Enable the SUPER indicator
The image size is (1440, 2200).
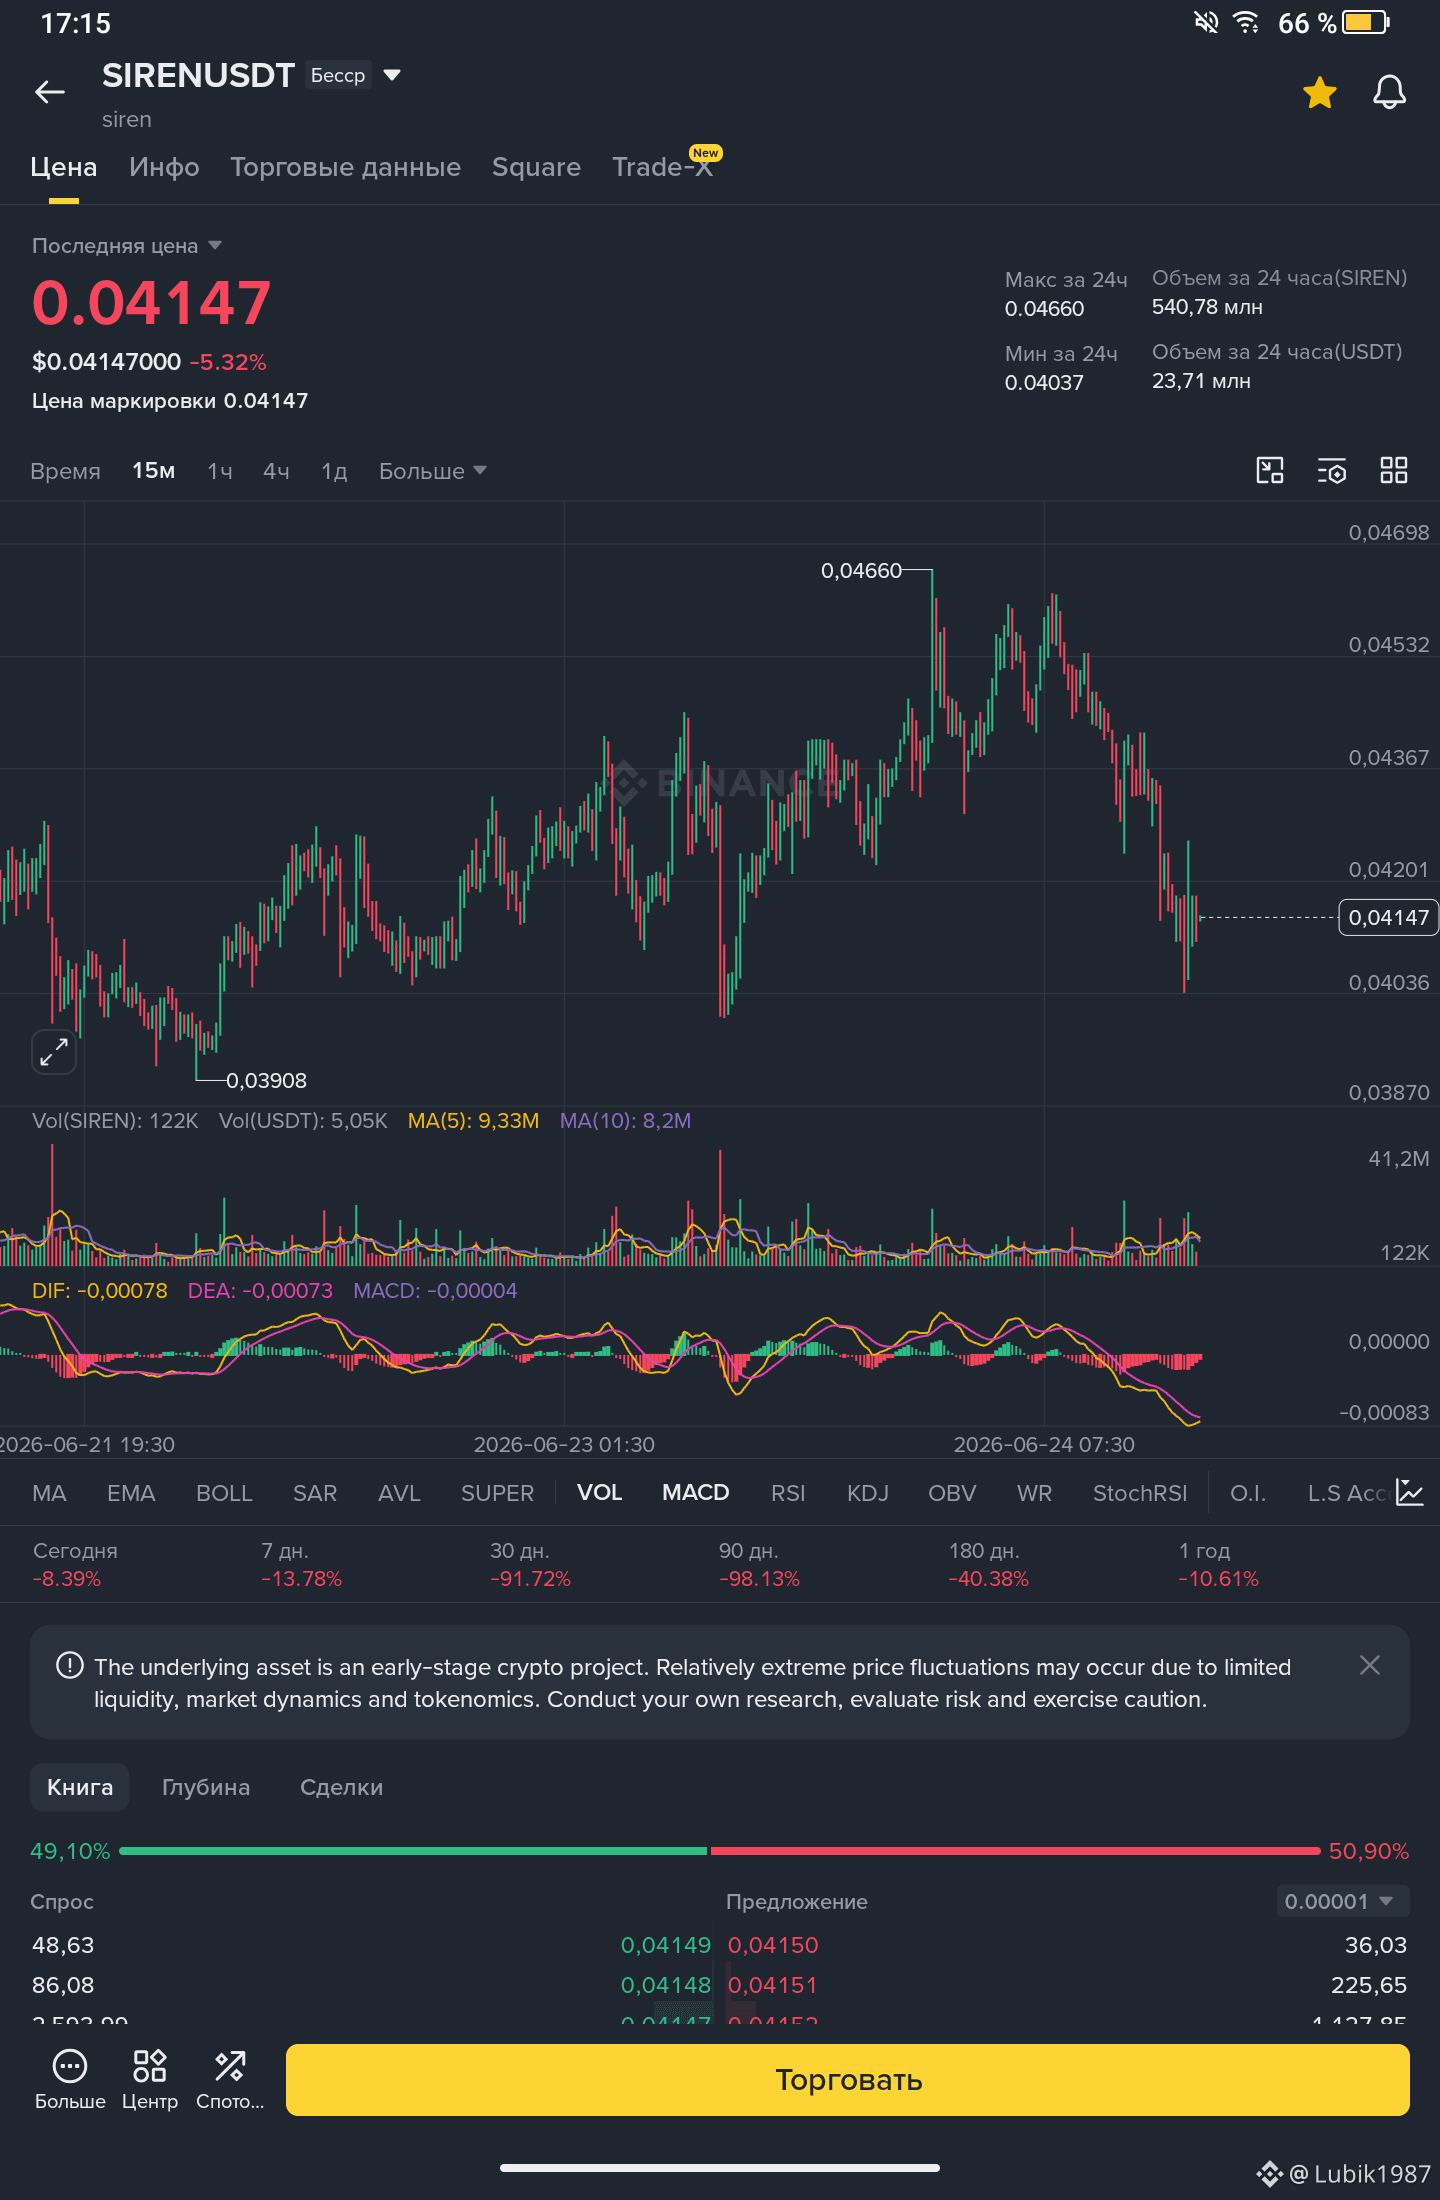tap(497, 1493)
